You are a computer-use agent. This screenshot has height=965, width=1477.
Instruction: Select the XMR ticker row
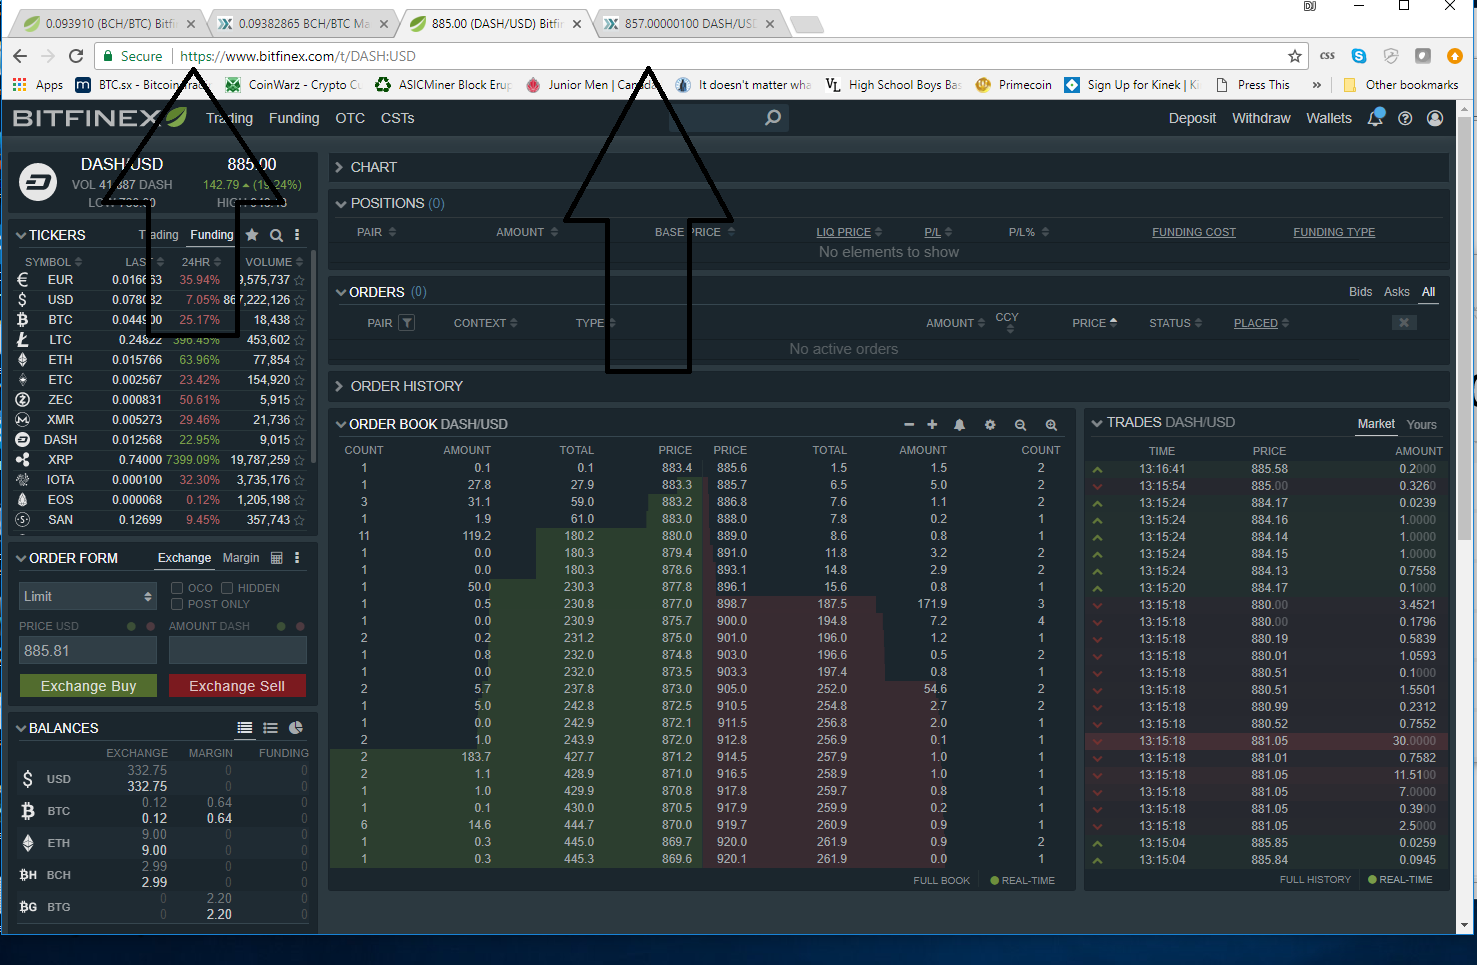point(160,420)
